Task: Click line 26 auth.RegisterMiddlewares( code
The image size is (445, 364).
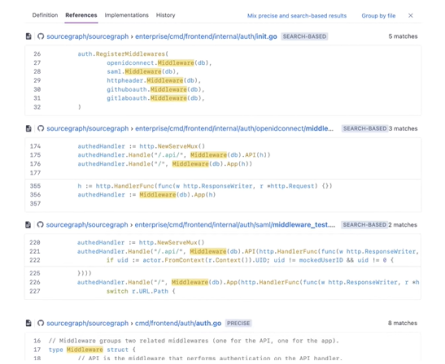Action: tap(123, 54)
